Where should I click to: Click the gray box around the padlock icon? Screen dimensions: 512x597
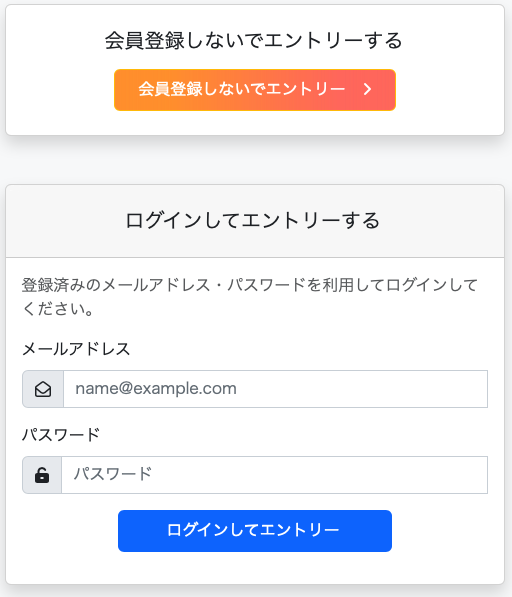(x=42, y=475)
